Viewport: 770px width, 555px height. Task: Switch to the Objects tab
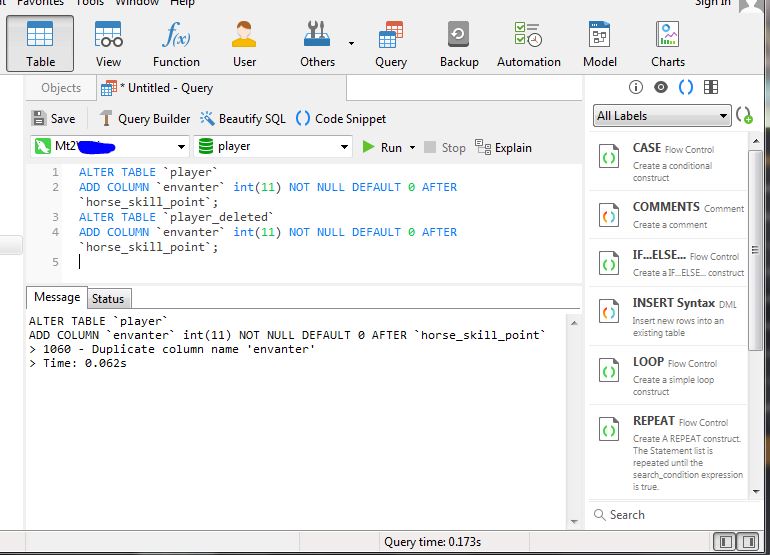click(61, 88)
